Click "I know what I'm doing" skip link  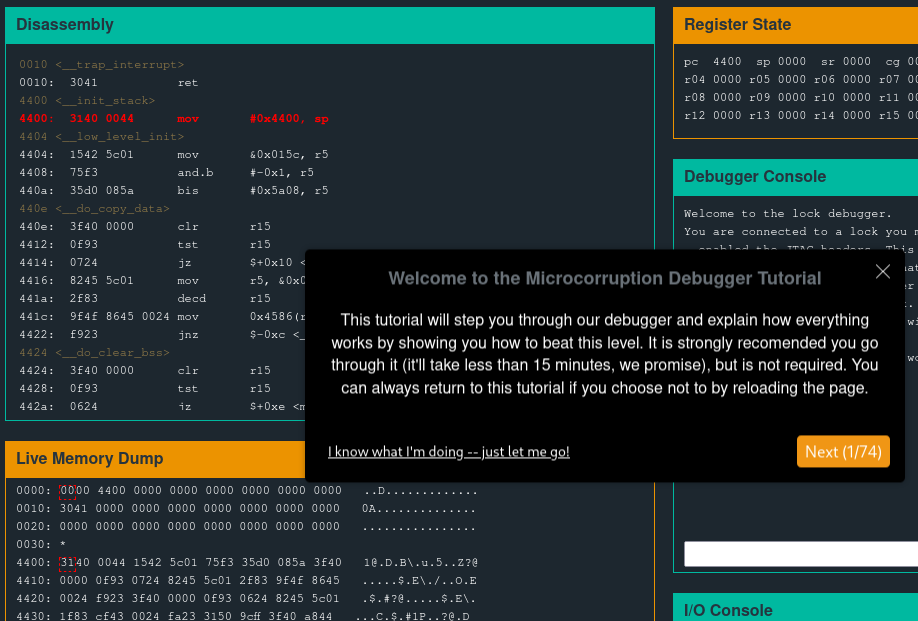(448, 452)
